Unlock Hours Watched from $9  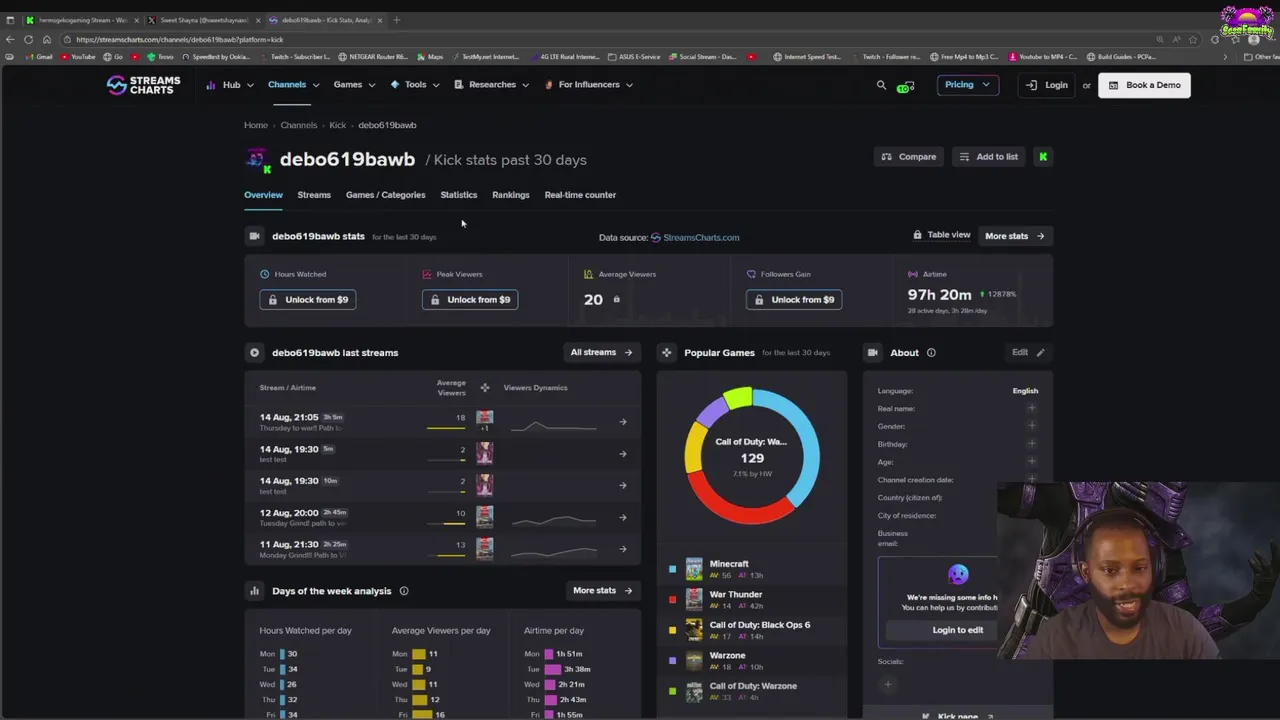[x=308, y=300]
